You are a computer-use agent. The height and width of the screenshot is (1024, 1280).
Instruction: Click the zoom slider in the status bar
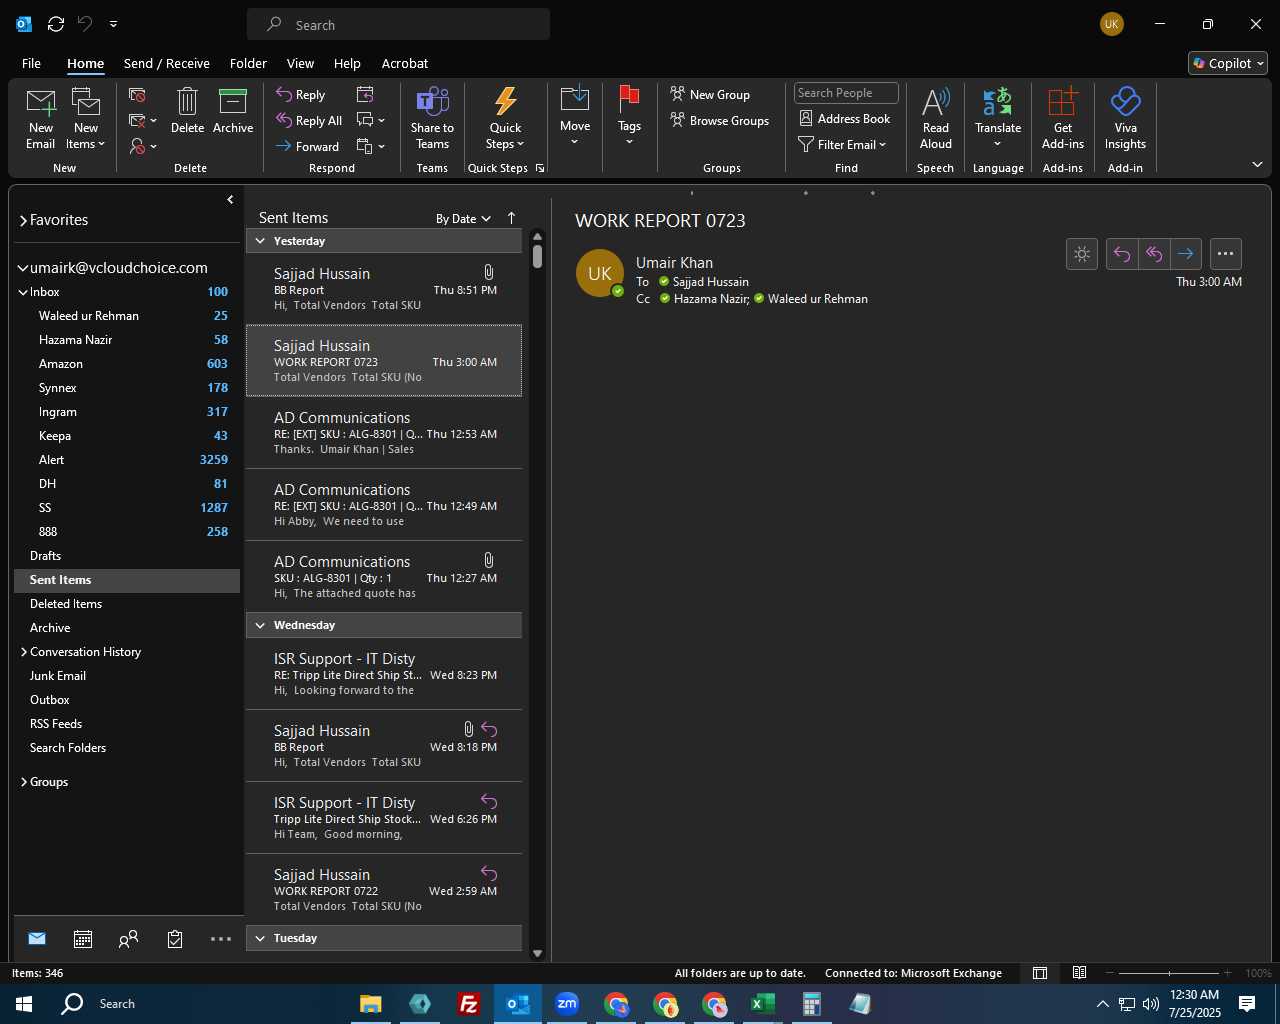pos(1169,973)
